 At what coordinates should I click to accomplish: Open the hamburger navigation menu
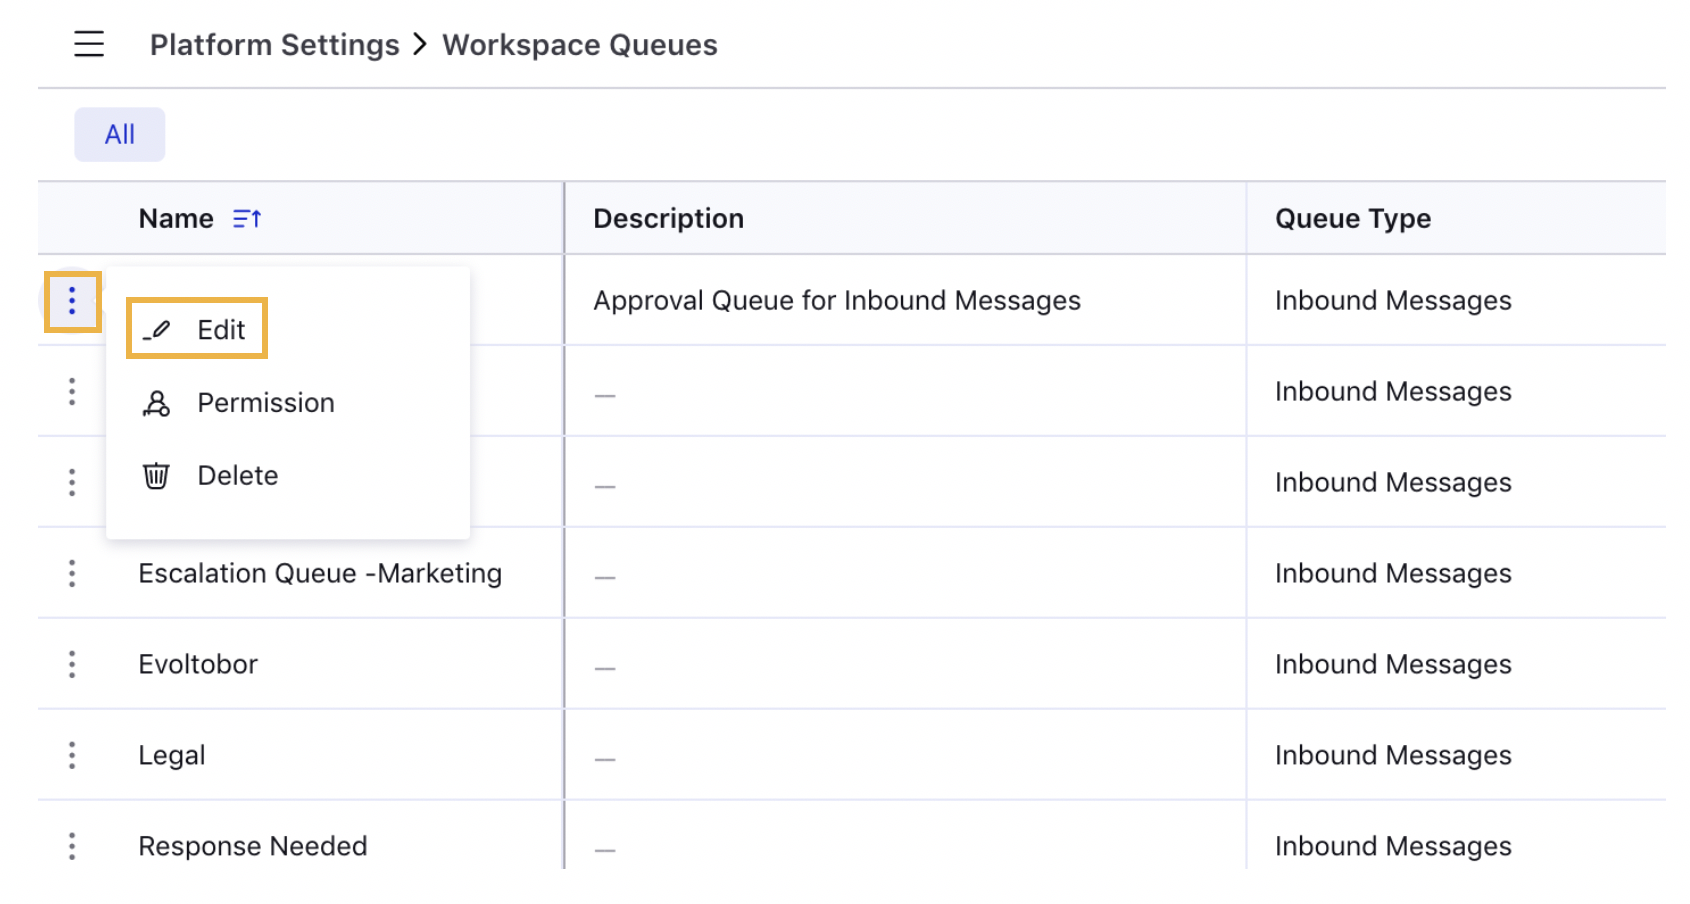(x=89, y=44)
